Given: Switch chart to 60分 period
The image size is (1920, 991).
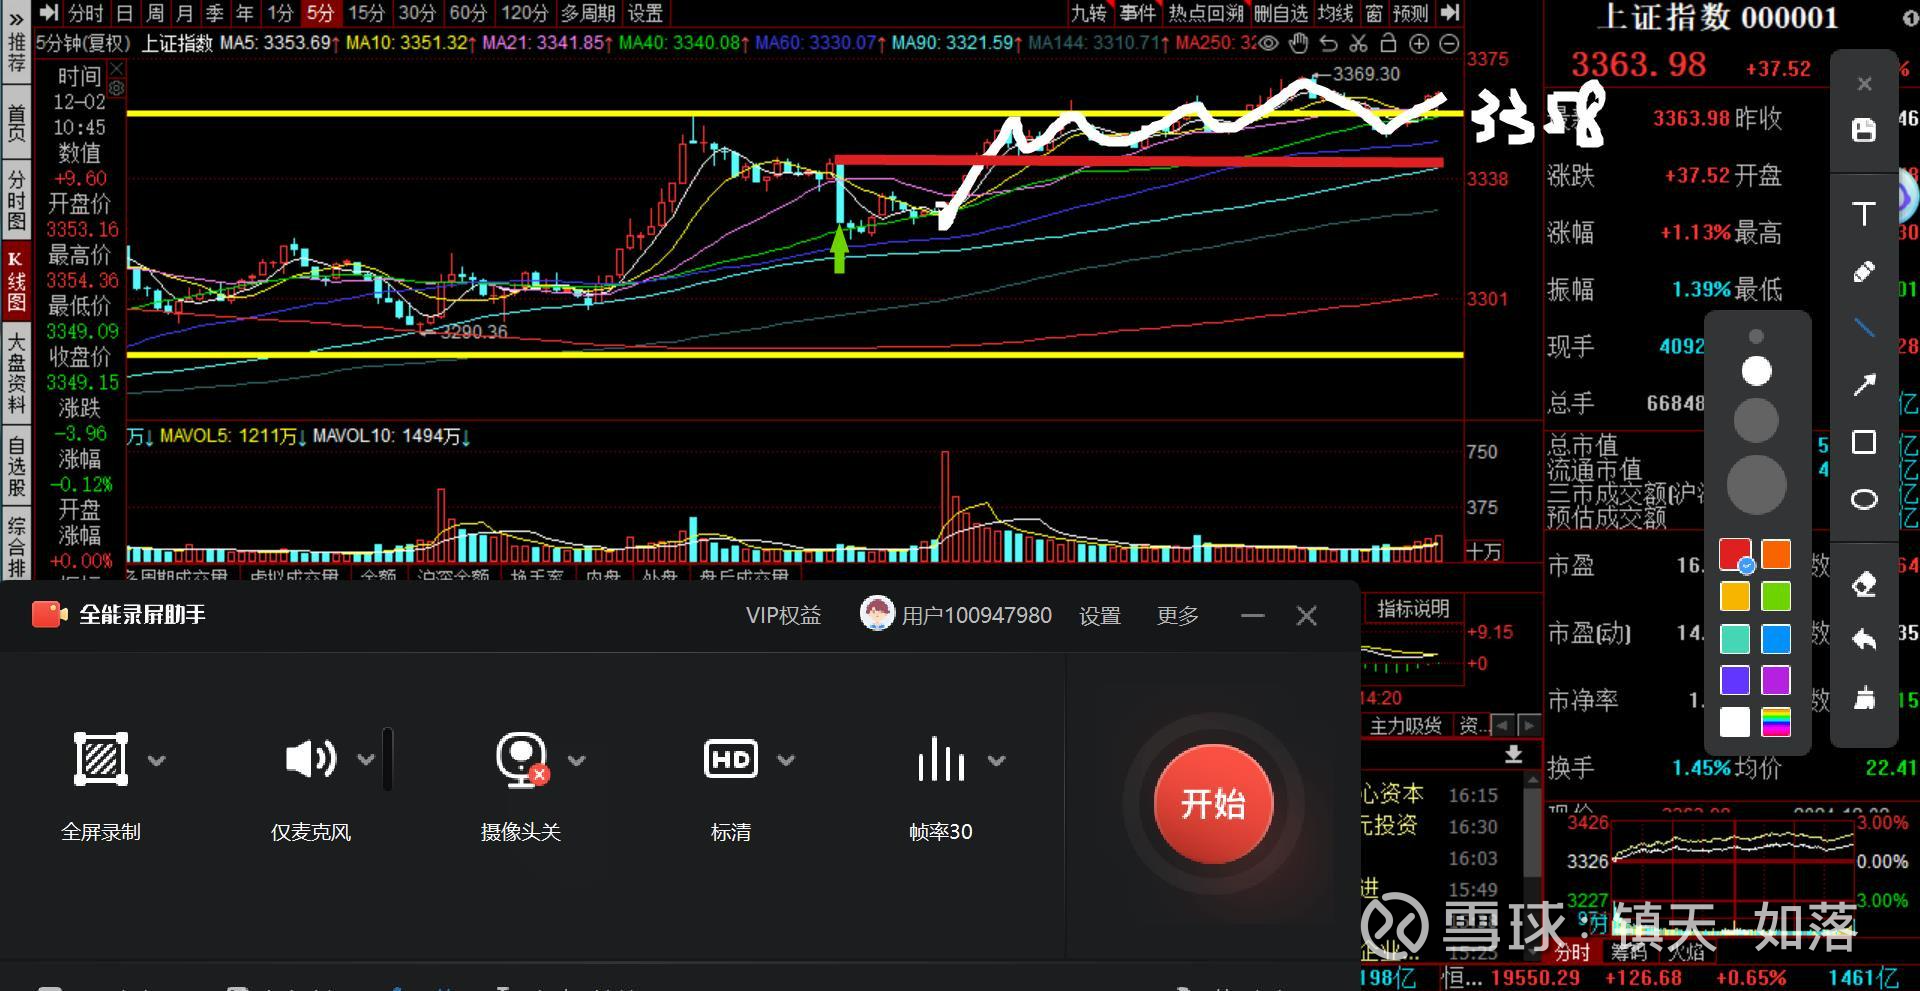Looking at the screenshot, I should tap(468, 12).
